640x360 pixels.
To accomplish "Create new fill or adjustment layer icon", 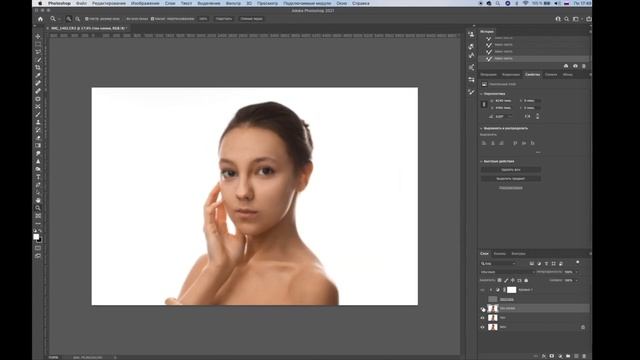I will [560, 356].
